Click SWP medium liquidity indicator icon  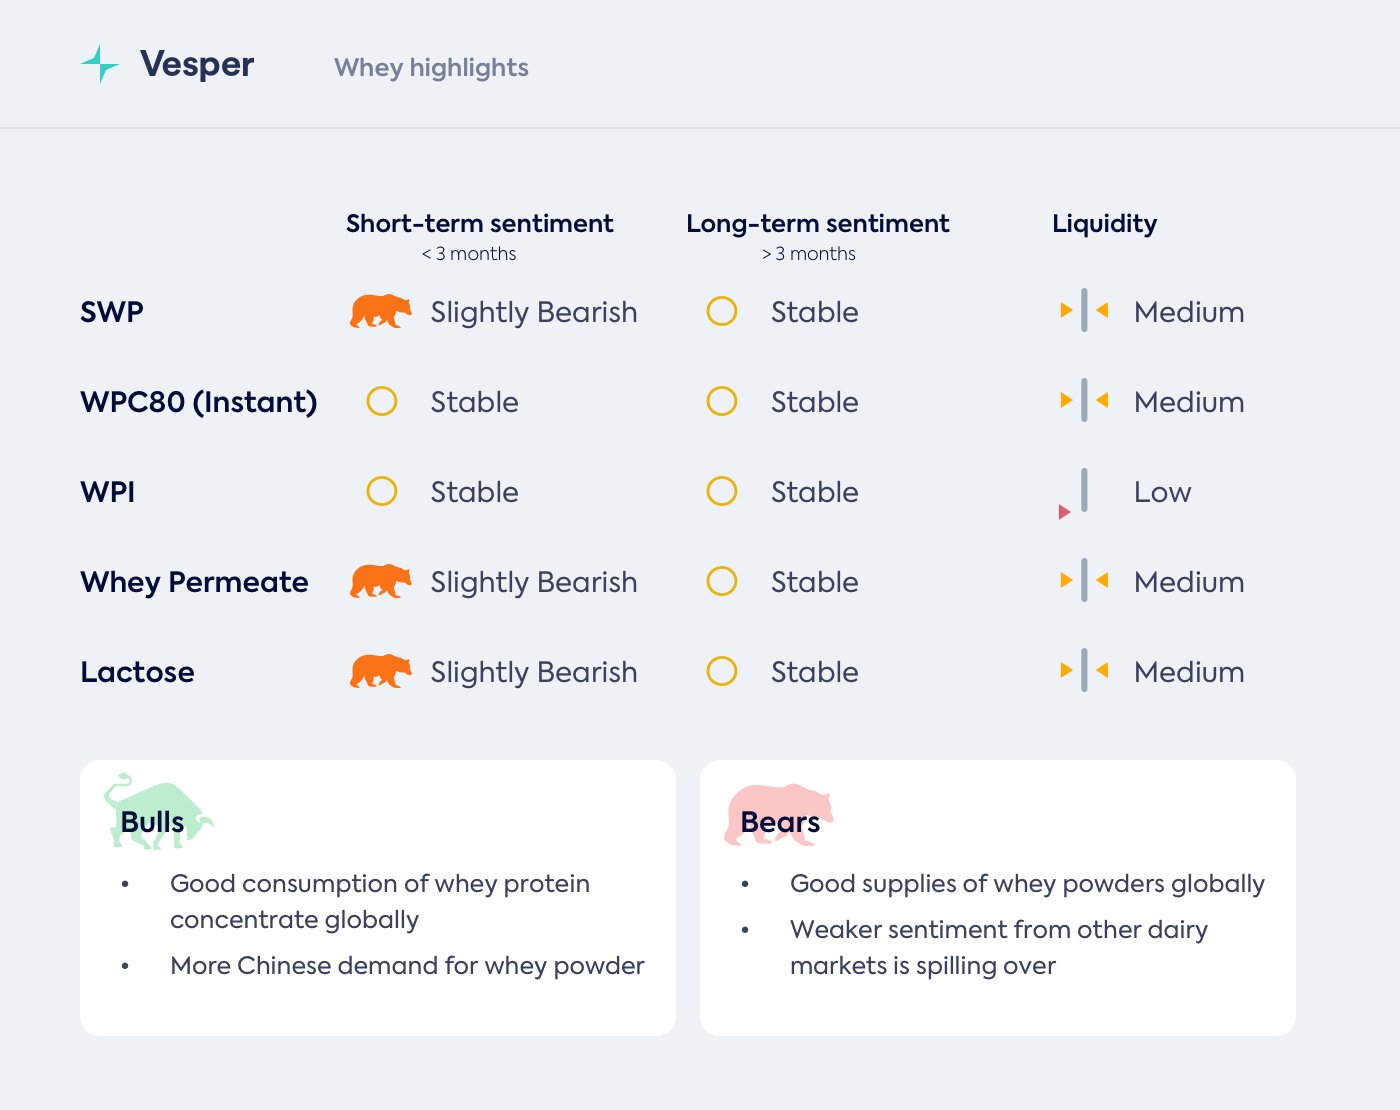pos(1084,311)
